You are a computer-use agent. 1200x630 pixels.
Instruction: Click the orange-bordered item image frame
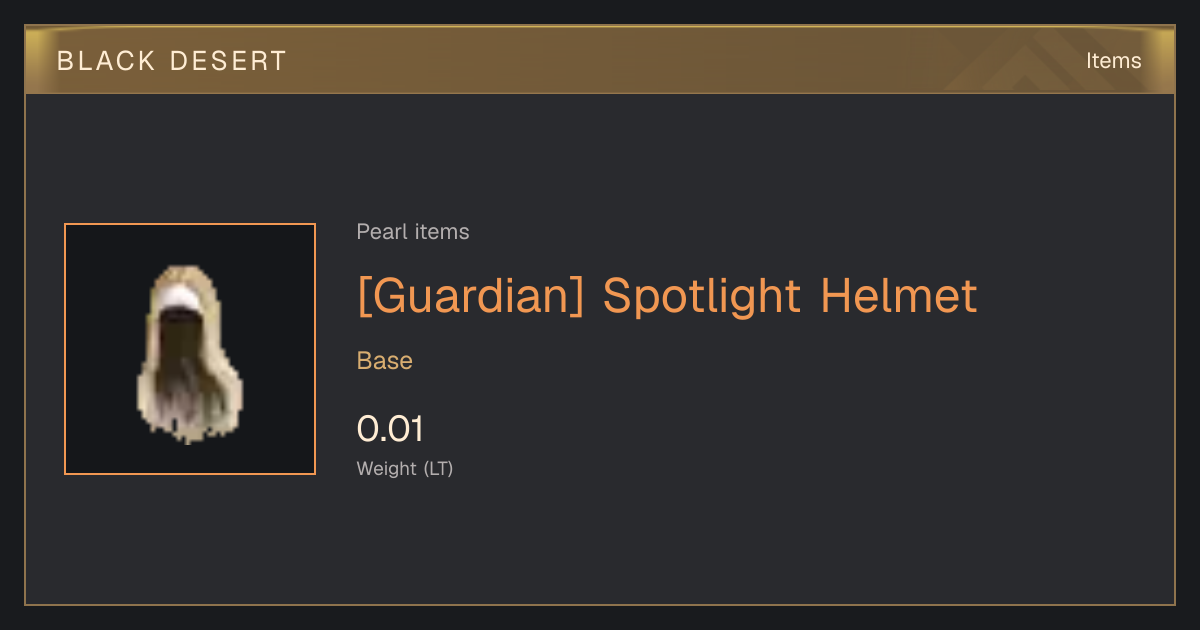[190, 349]
